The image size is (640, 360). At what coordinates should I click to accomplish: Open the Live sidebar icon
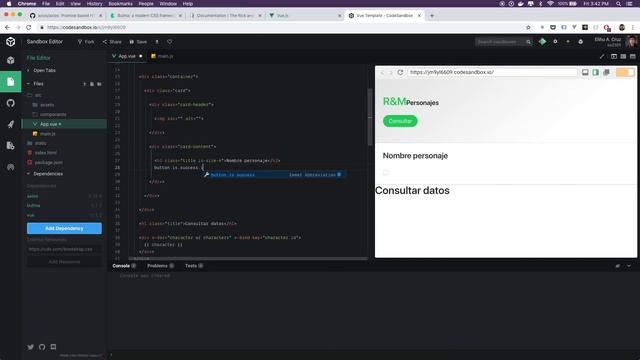point(11,167)
